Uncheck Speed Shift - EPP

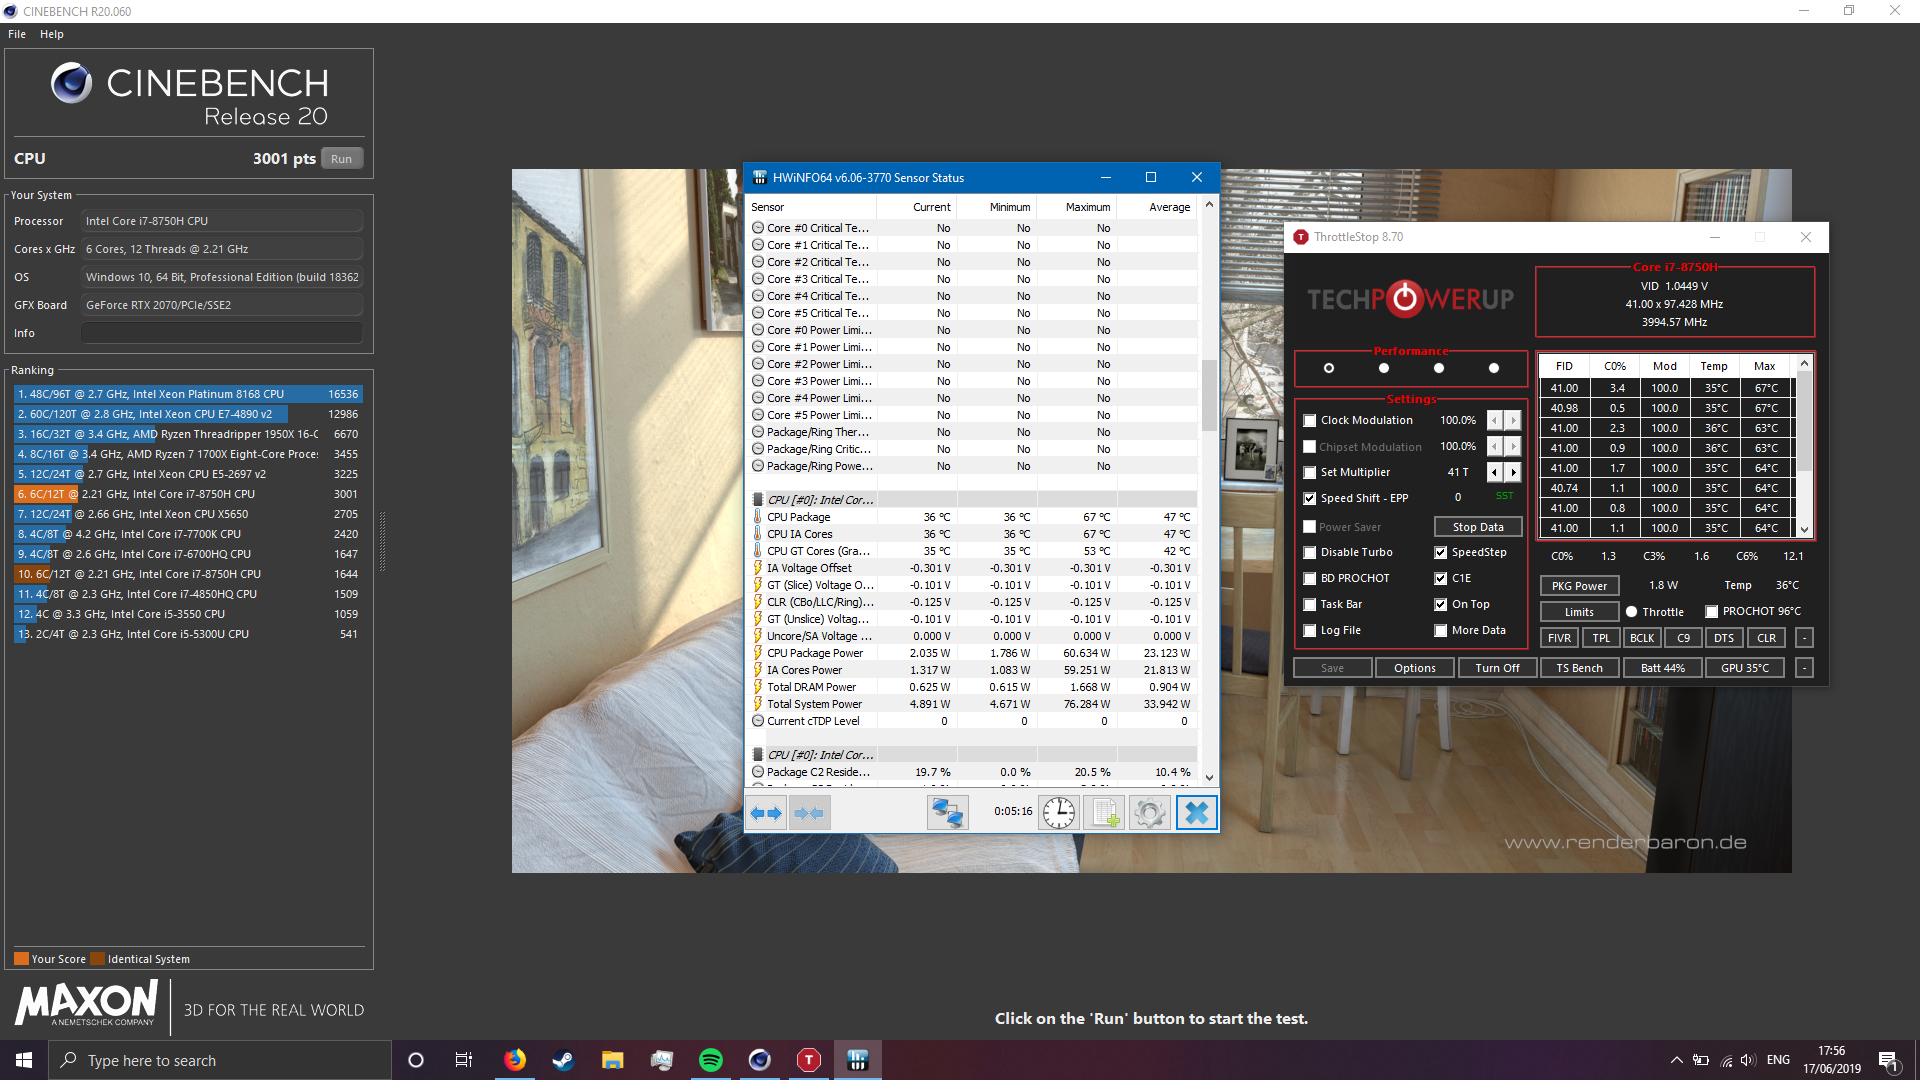click(1309, 498)
